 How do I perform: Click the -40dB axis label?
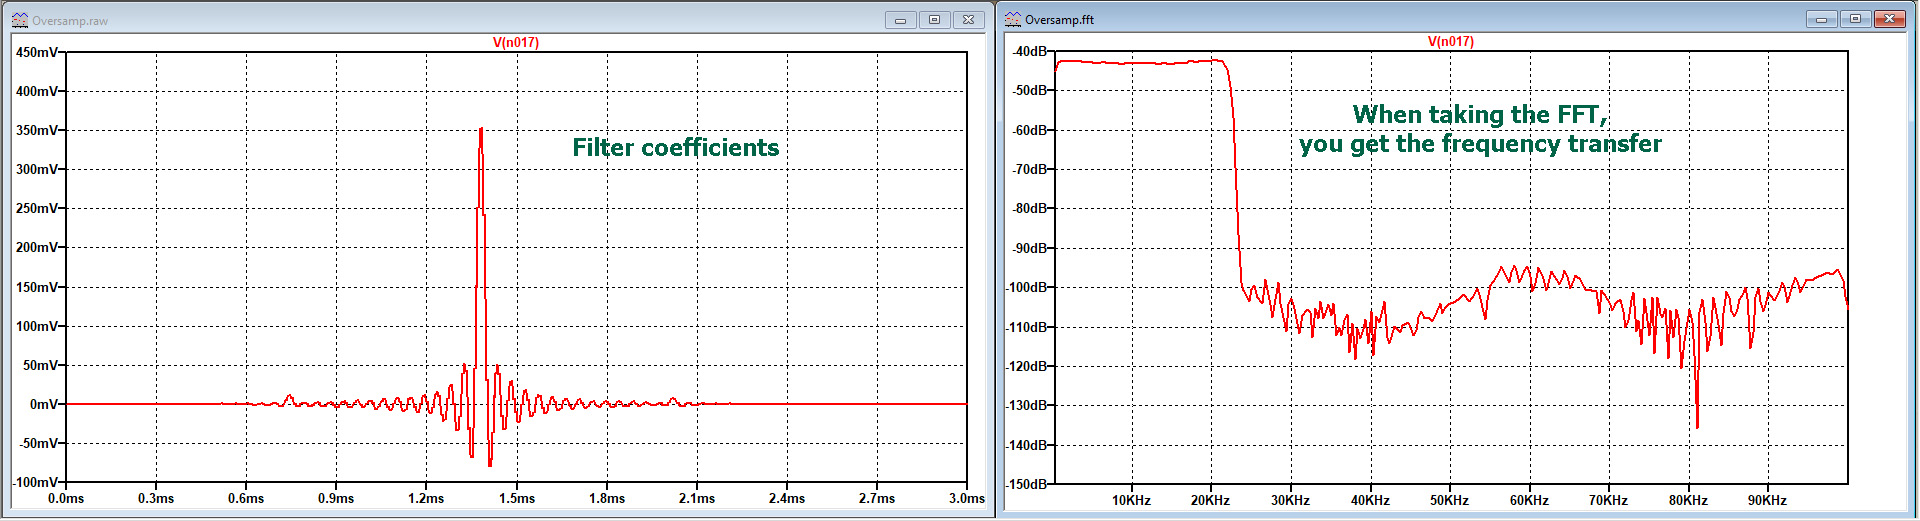1029,51
